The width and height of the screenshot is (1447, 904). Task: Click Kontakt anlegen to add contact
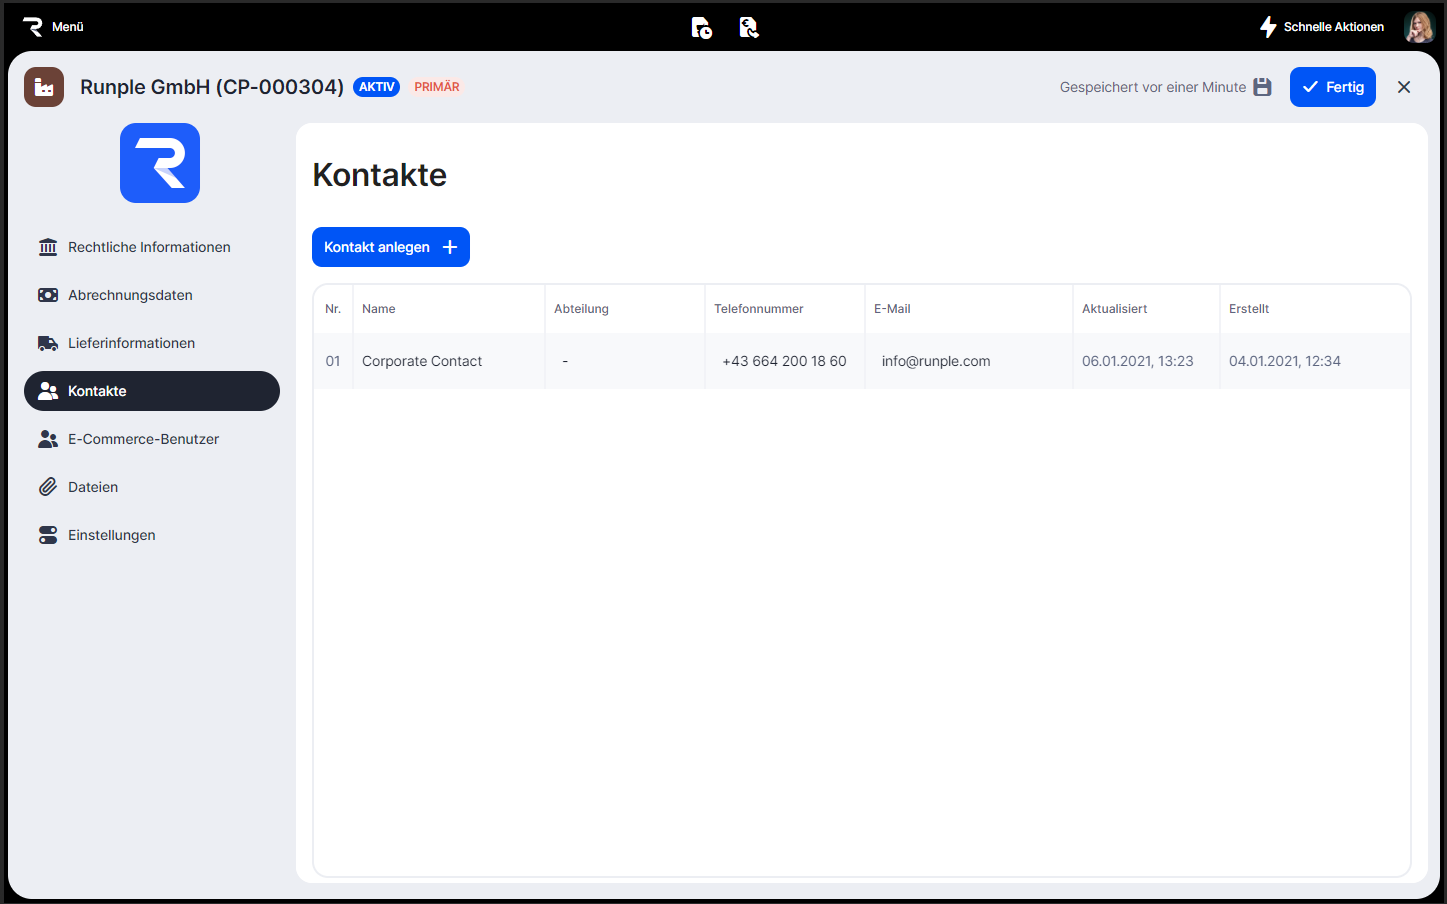pyautogui.click(x=390, y=247)
